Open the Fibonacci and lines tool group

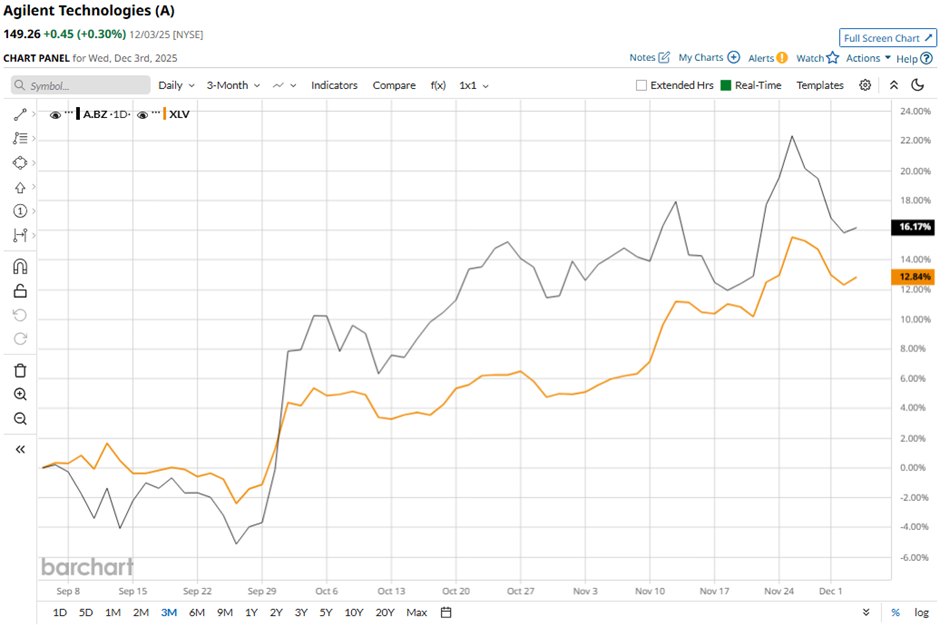click(20, 138)
